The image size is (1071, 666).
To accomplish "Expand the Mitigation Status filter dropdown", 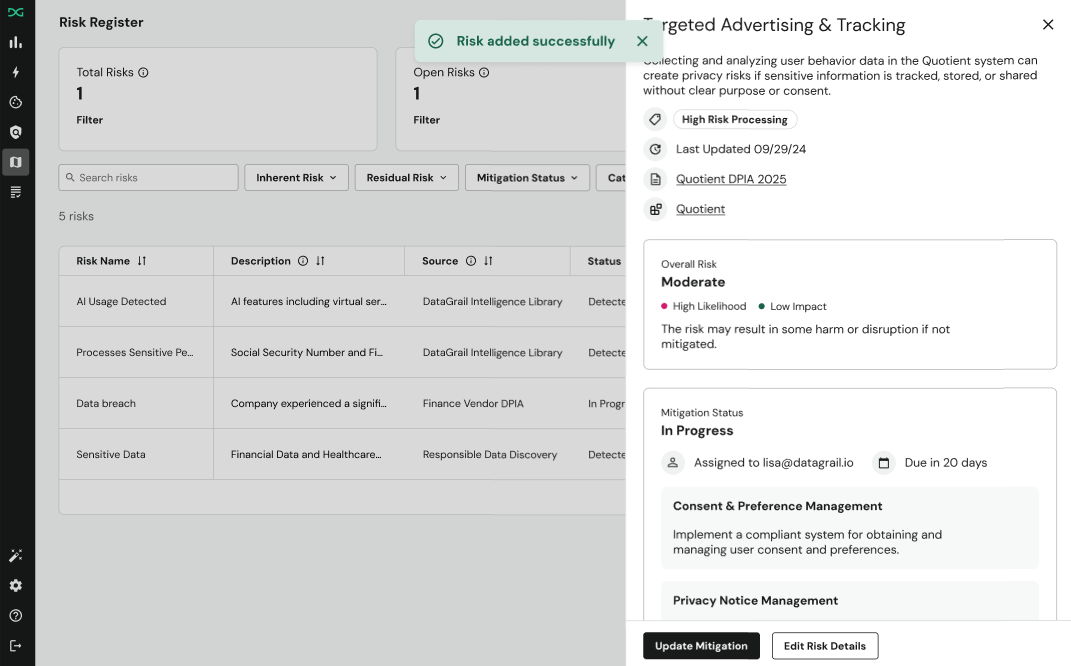I will point(527,178).
